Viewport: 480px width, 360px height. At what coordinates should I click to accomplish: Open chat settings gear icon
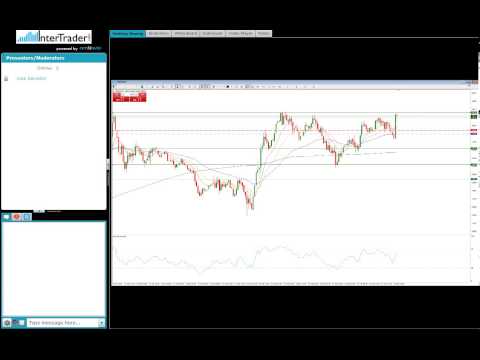coord(7,323)
